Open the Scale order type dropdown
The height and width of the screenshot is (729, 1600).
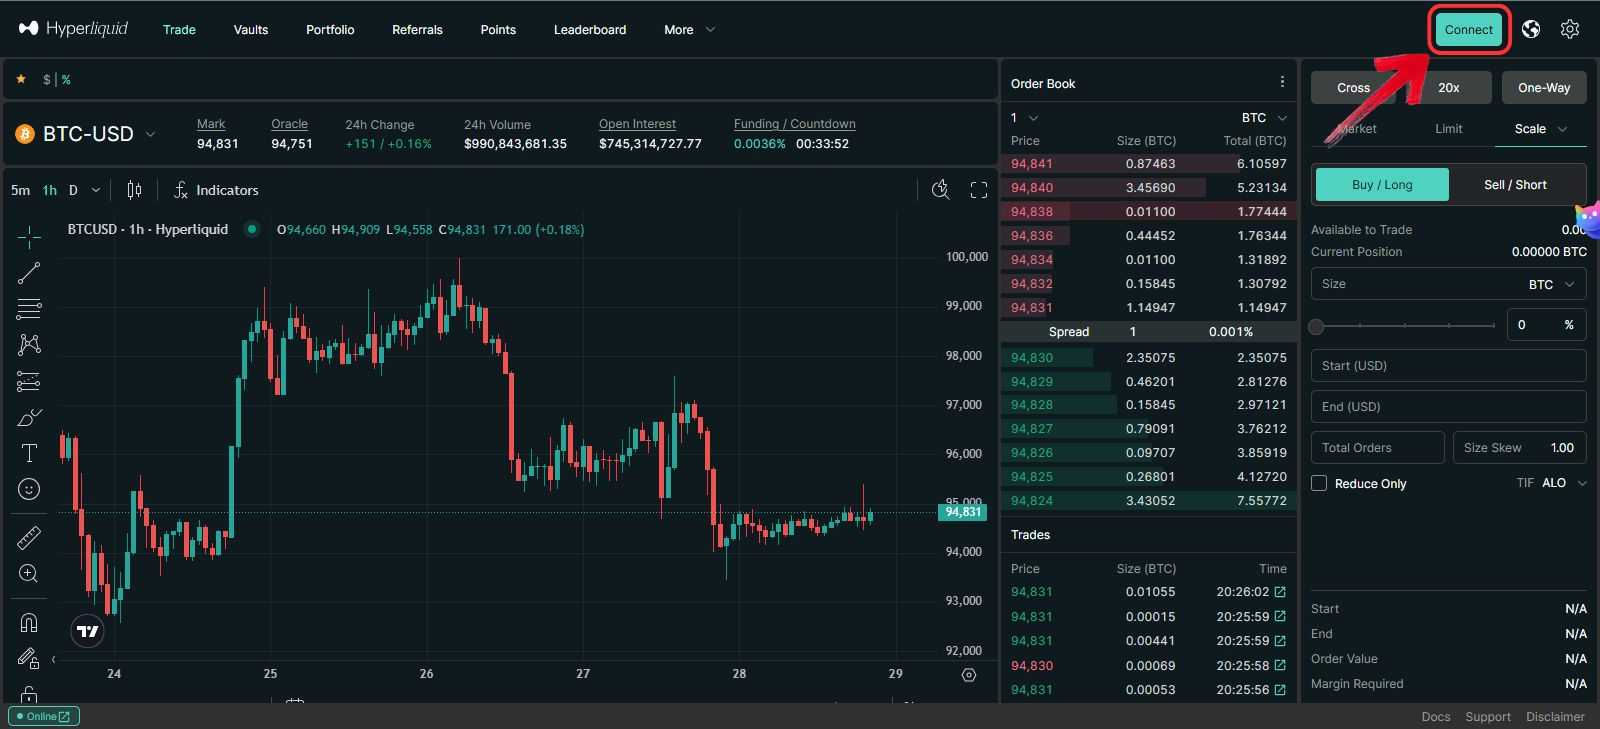pyautogui.click(x=1541, y=128)
